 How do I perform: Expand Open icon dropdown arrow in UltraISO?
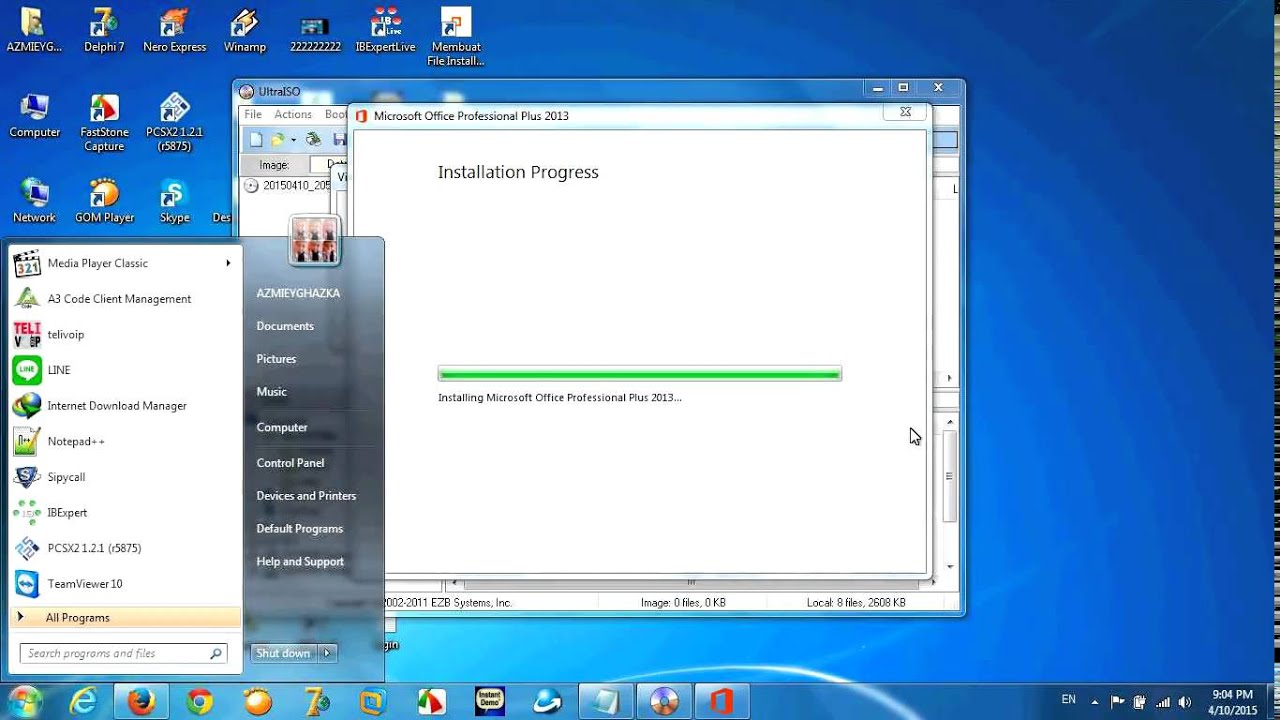(x=293, y=140)
